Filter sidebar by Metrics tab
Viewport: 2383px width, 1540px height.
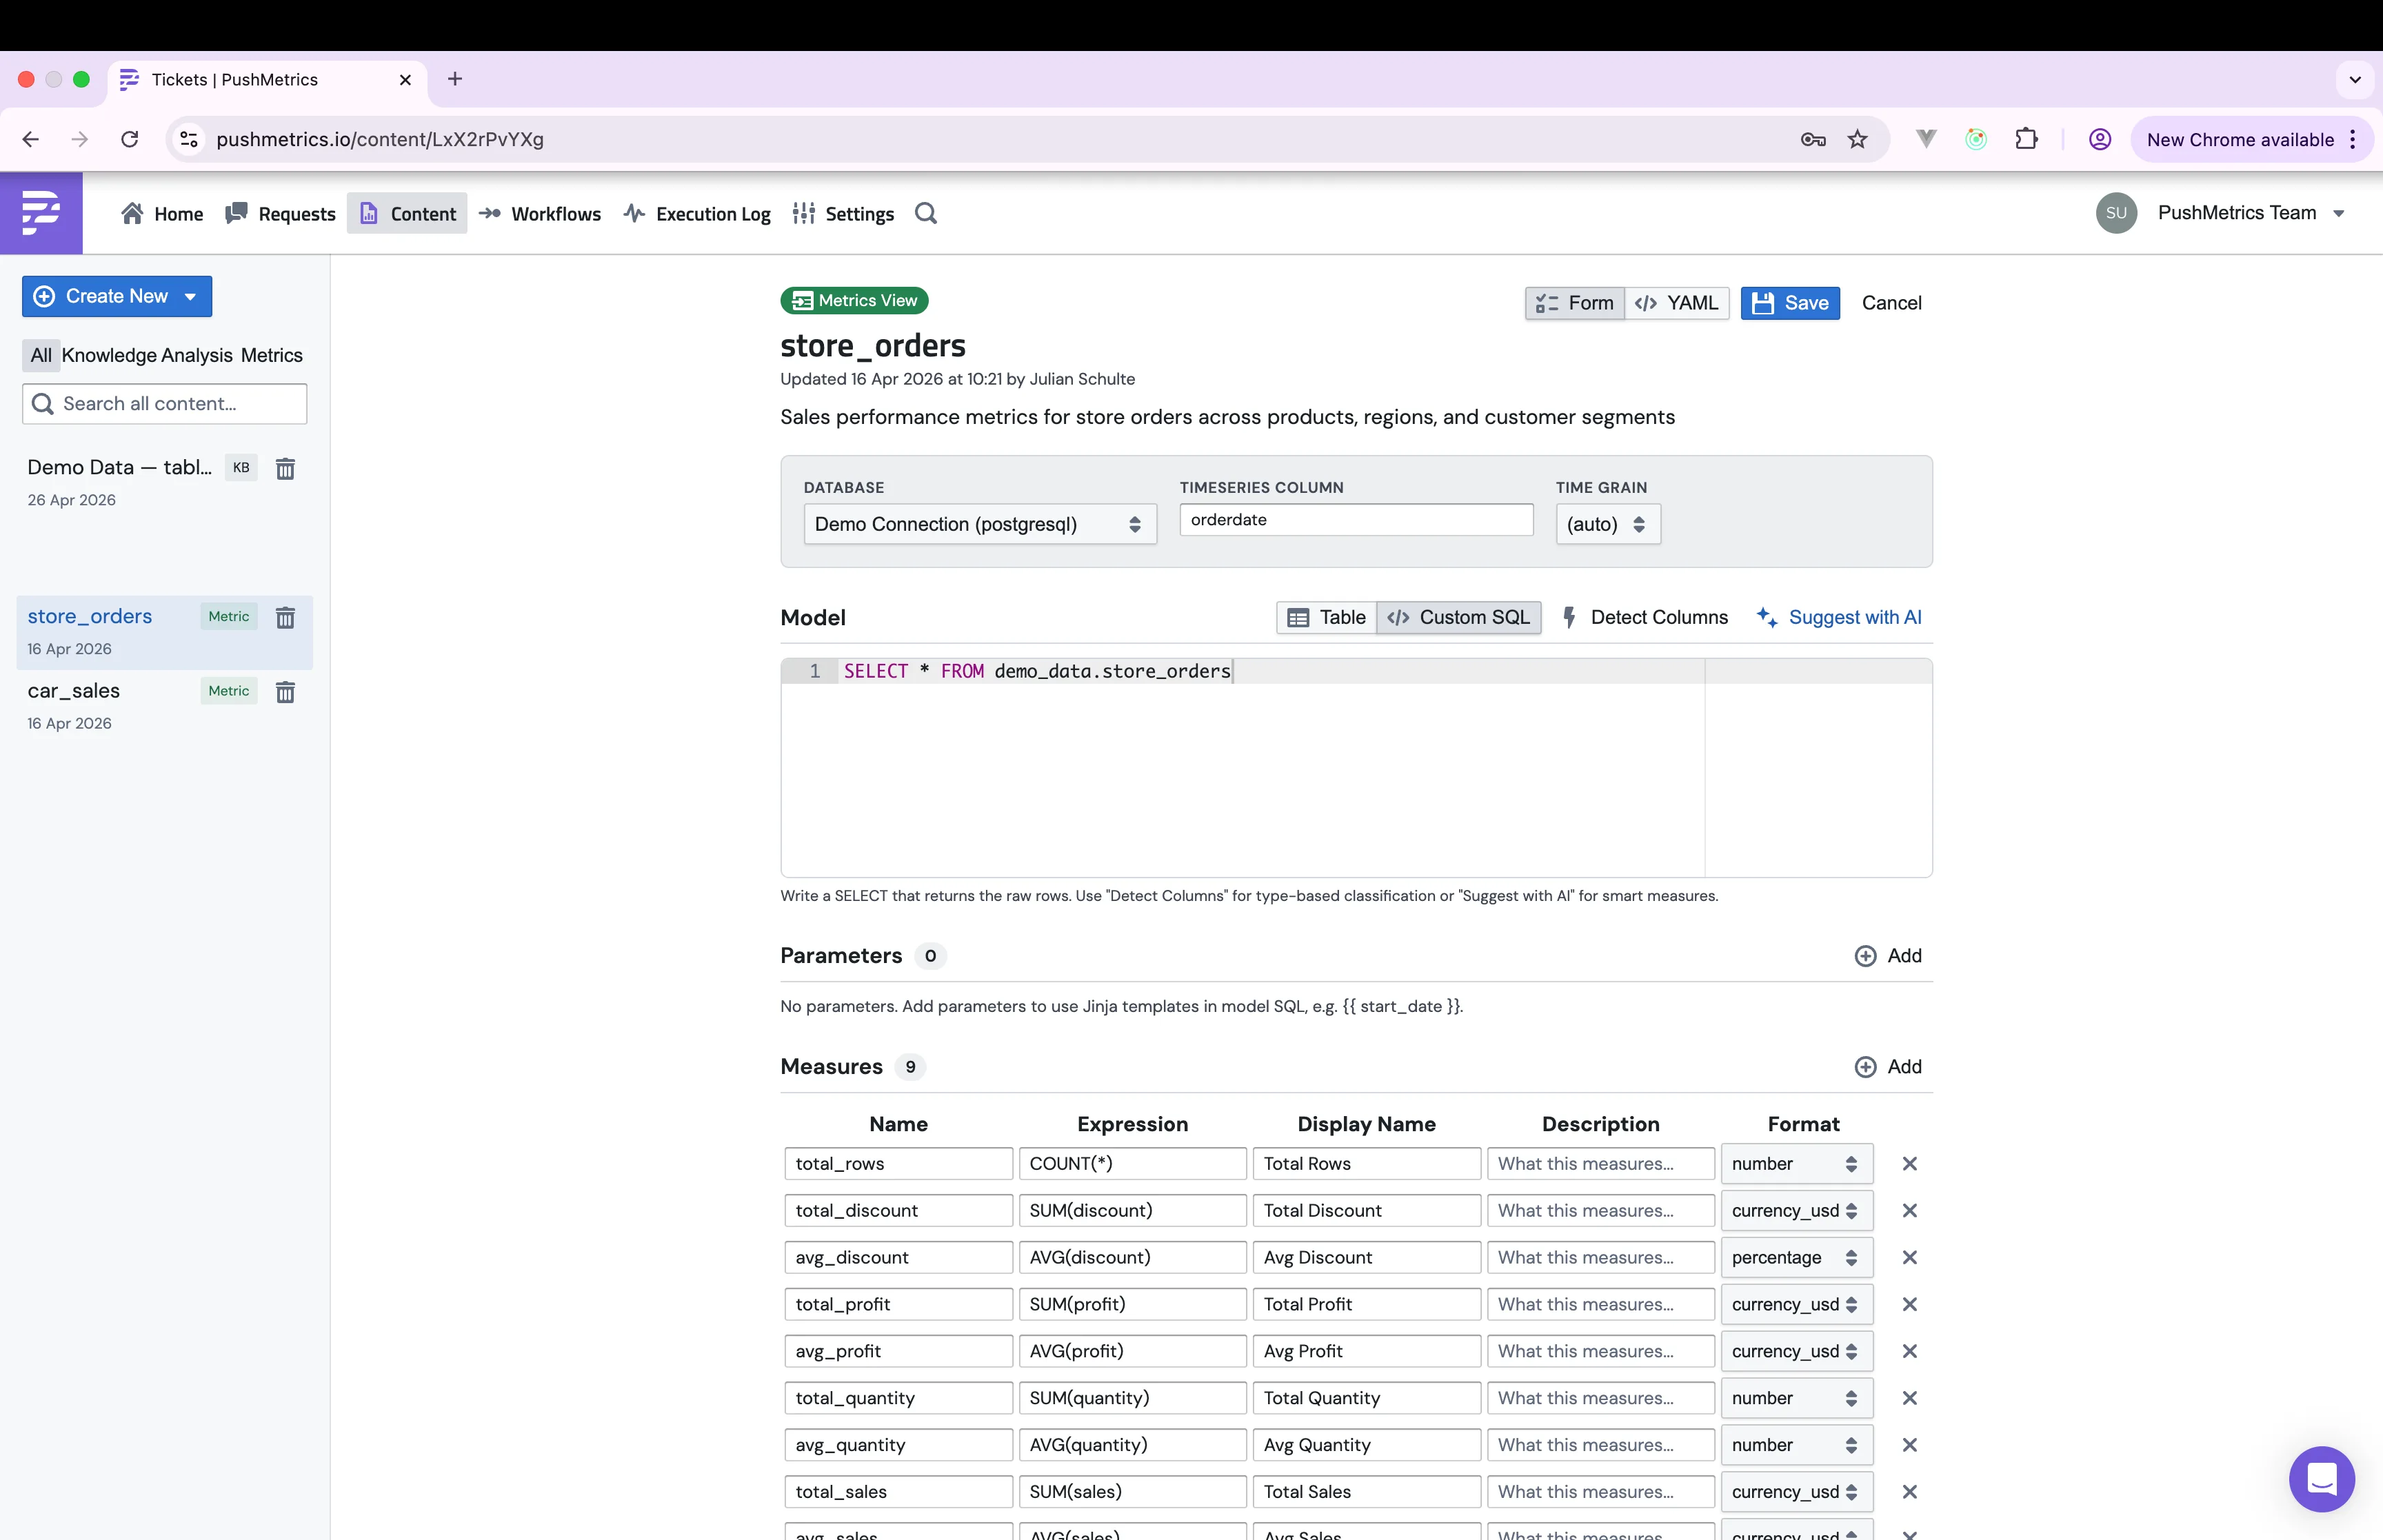(x=271, y=355)
